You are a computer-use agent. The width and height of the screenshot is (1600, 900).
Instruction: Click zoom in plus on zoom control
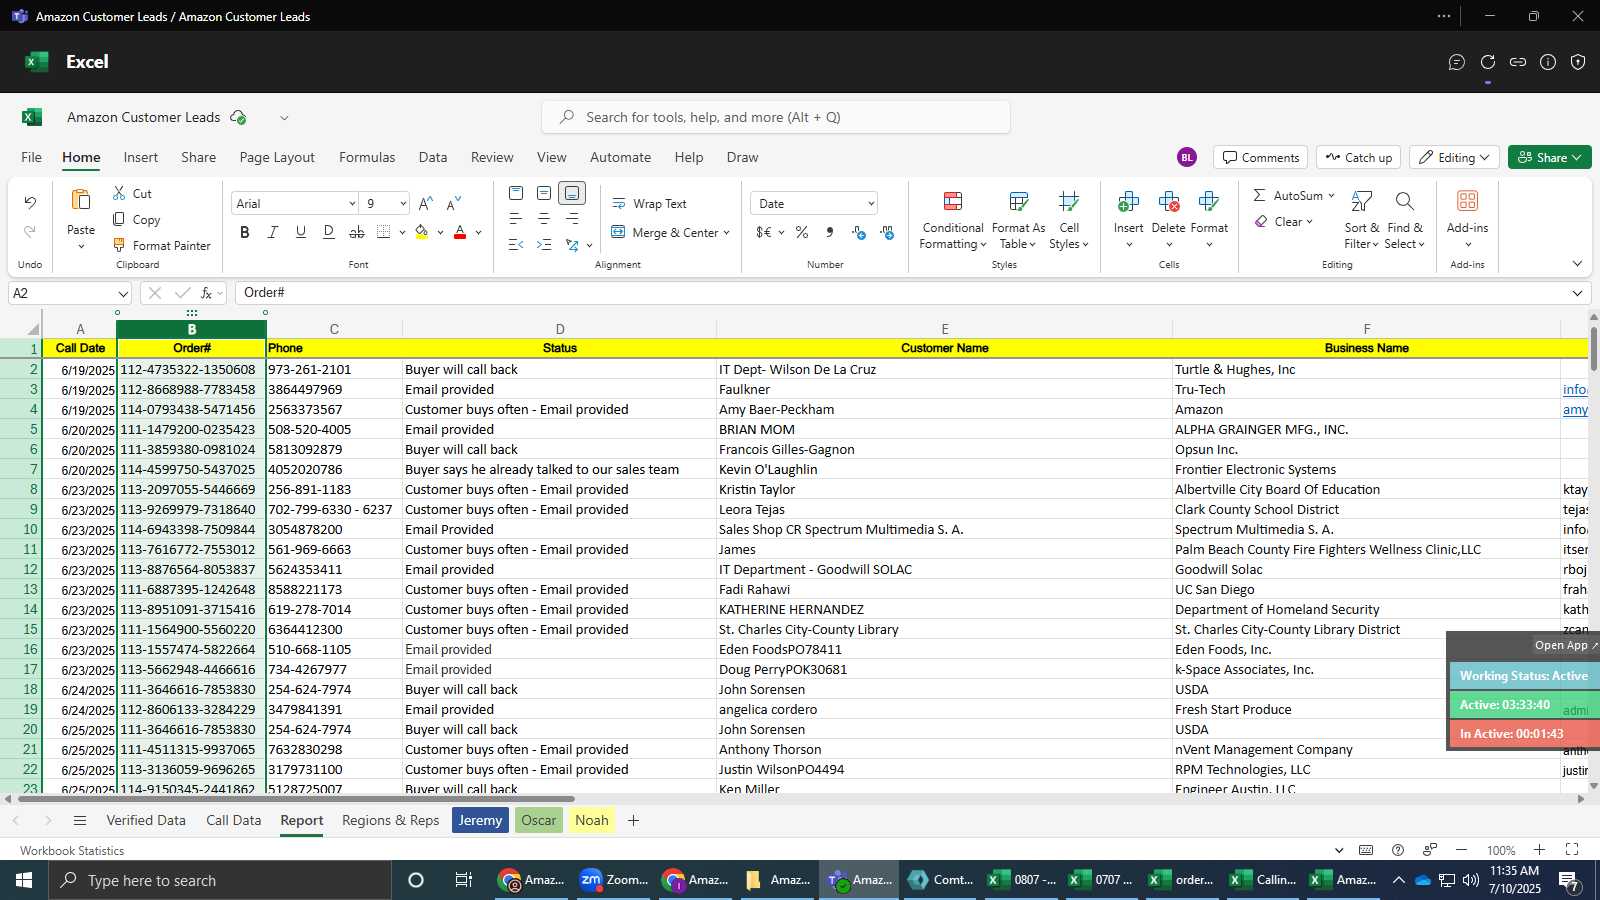tap(1540, 850)
